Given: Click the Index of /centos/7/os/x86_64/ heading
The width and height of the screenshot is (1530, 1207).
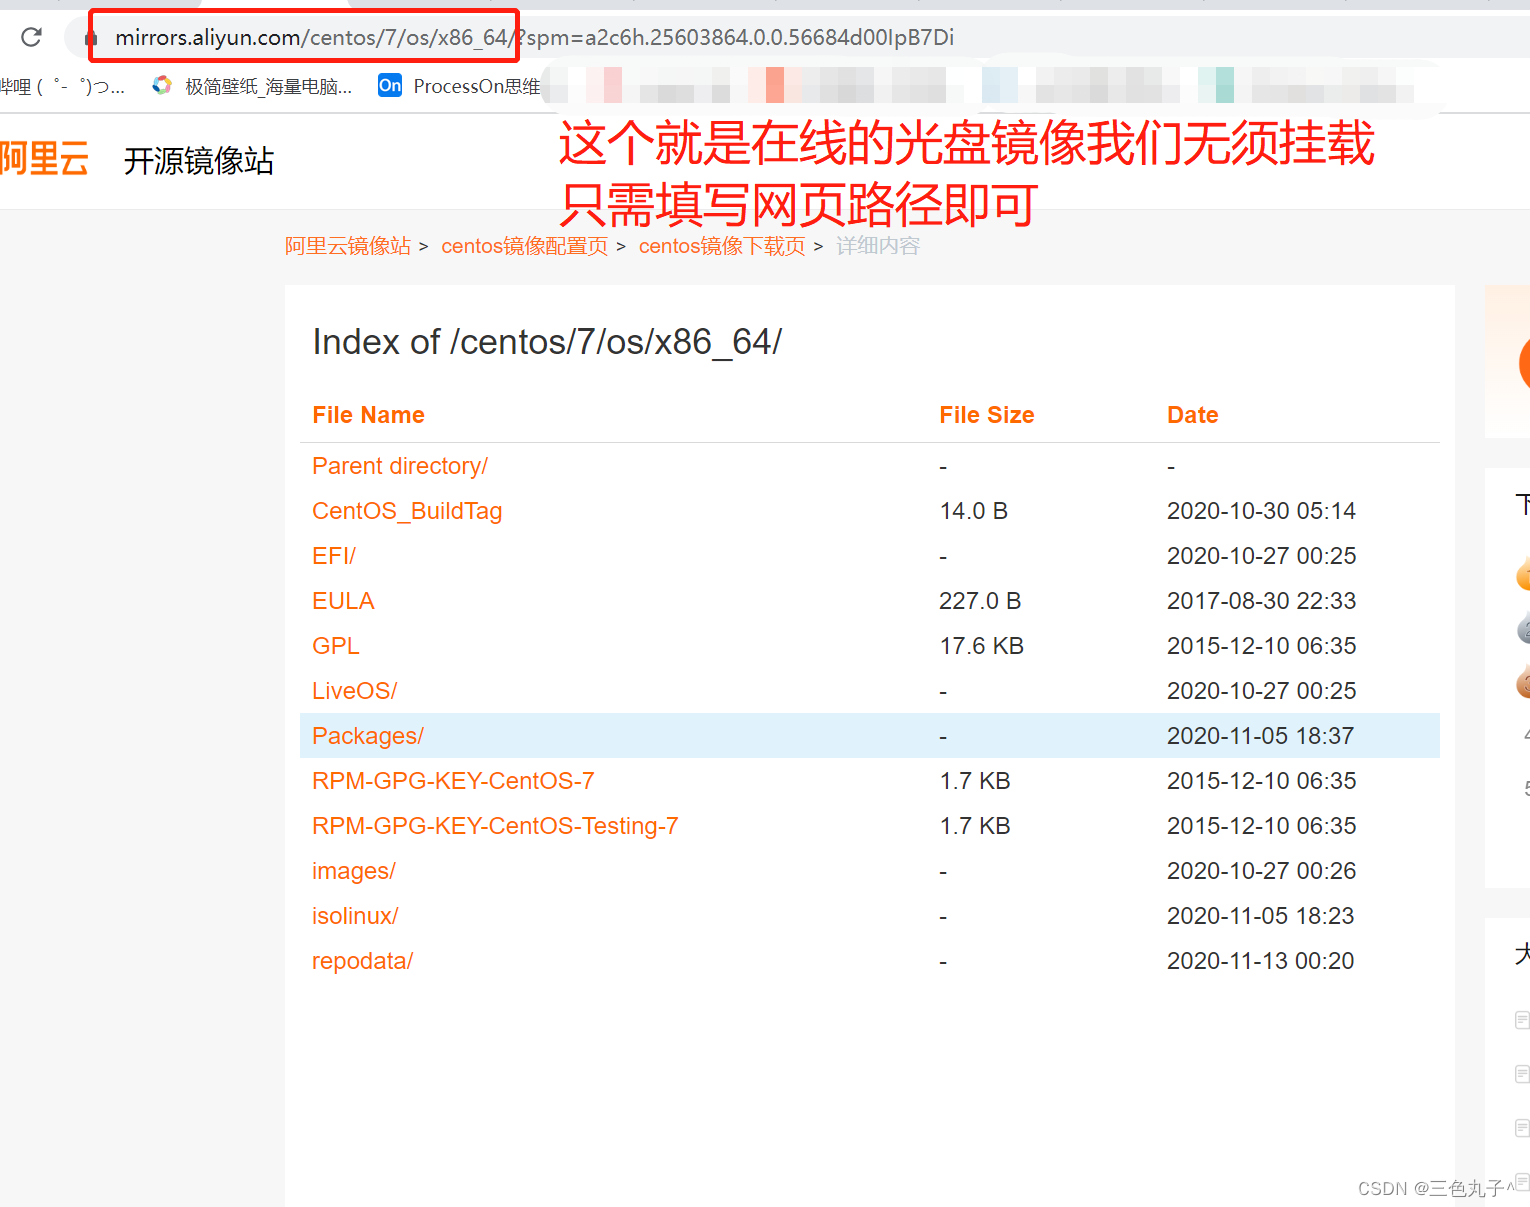Looking at the screenshot, I should tap(547, 342).
